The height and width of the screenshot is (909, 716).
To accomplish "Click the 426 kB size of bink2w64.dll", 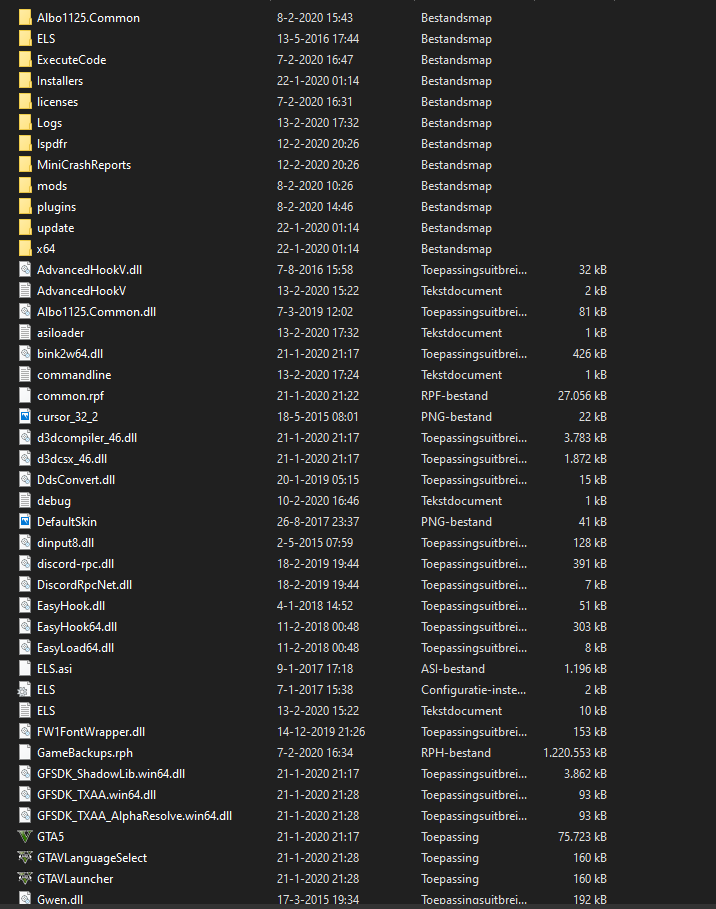I will click(590, 354).
